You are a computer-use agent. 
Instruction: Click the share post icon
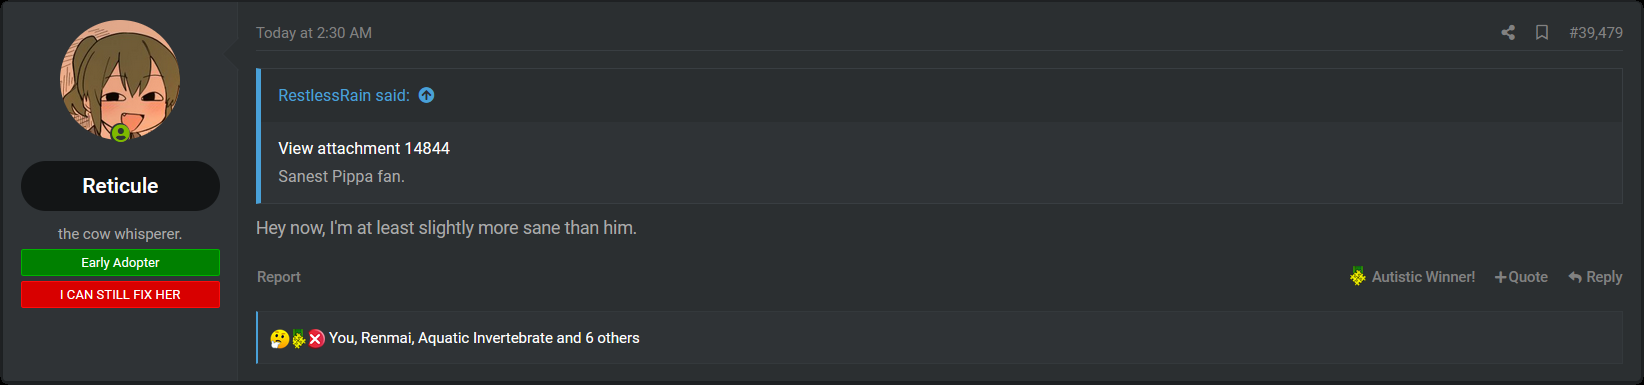(1508, 33)
